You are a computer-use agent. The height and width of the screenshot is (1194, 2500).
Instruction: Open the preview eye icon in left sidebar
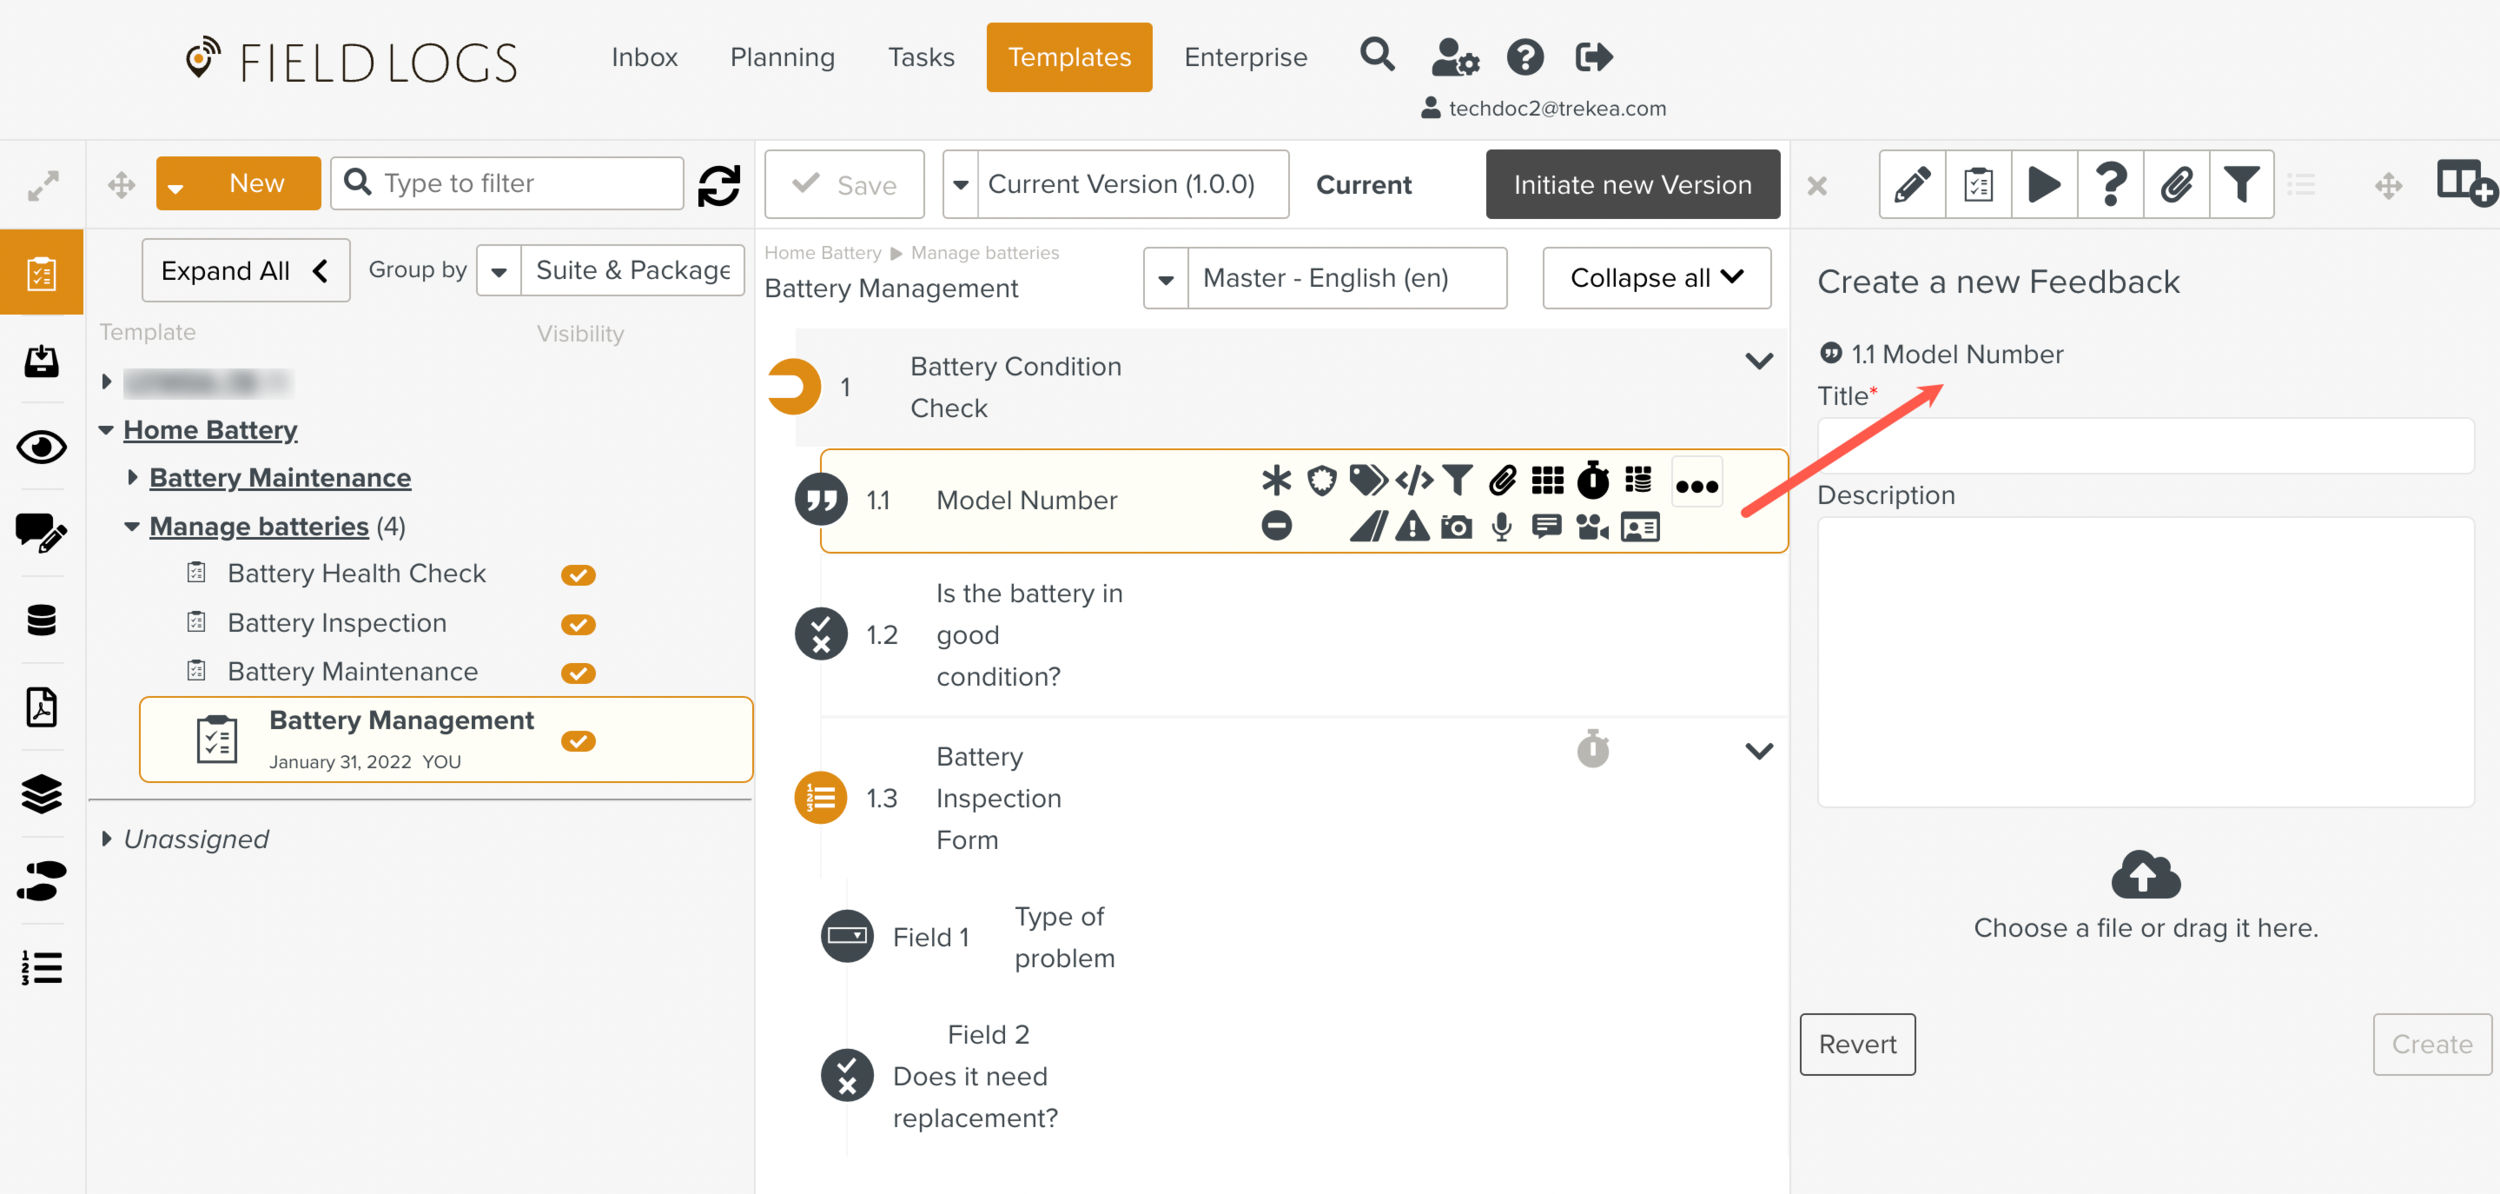42,448
